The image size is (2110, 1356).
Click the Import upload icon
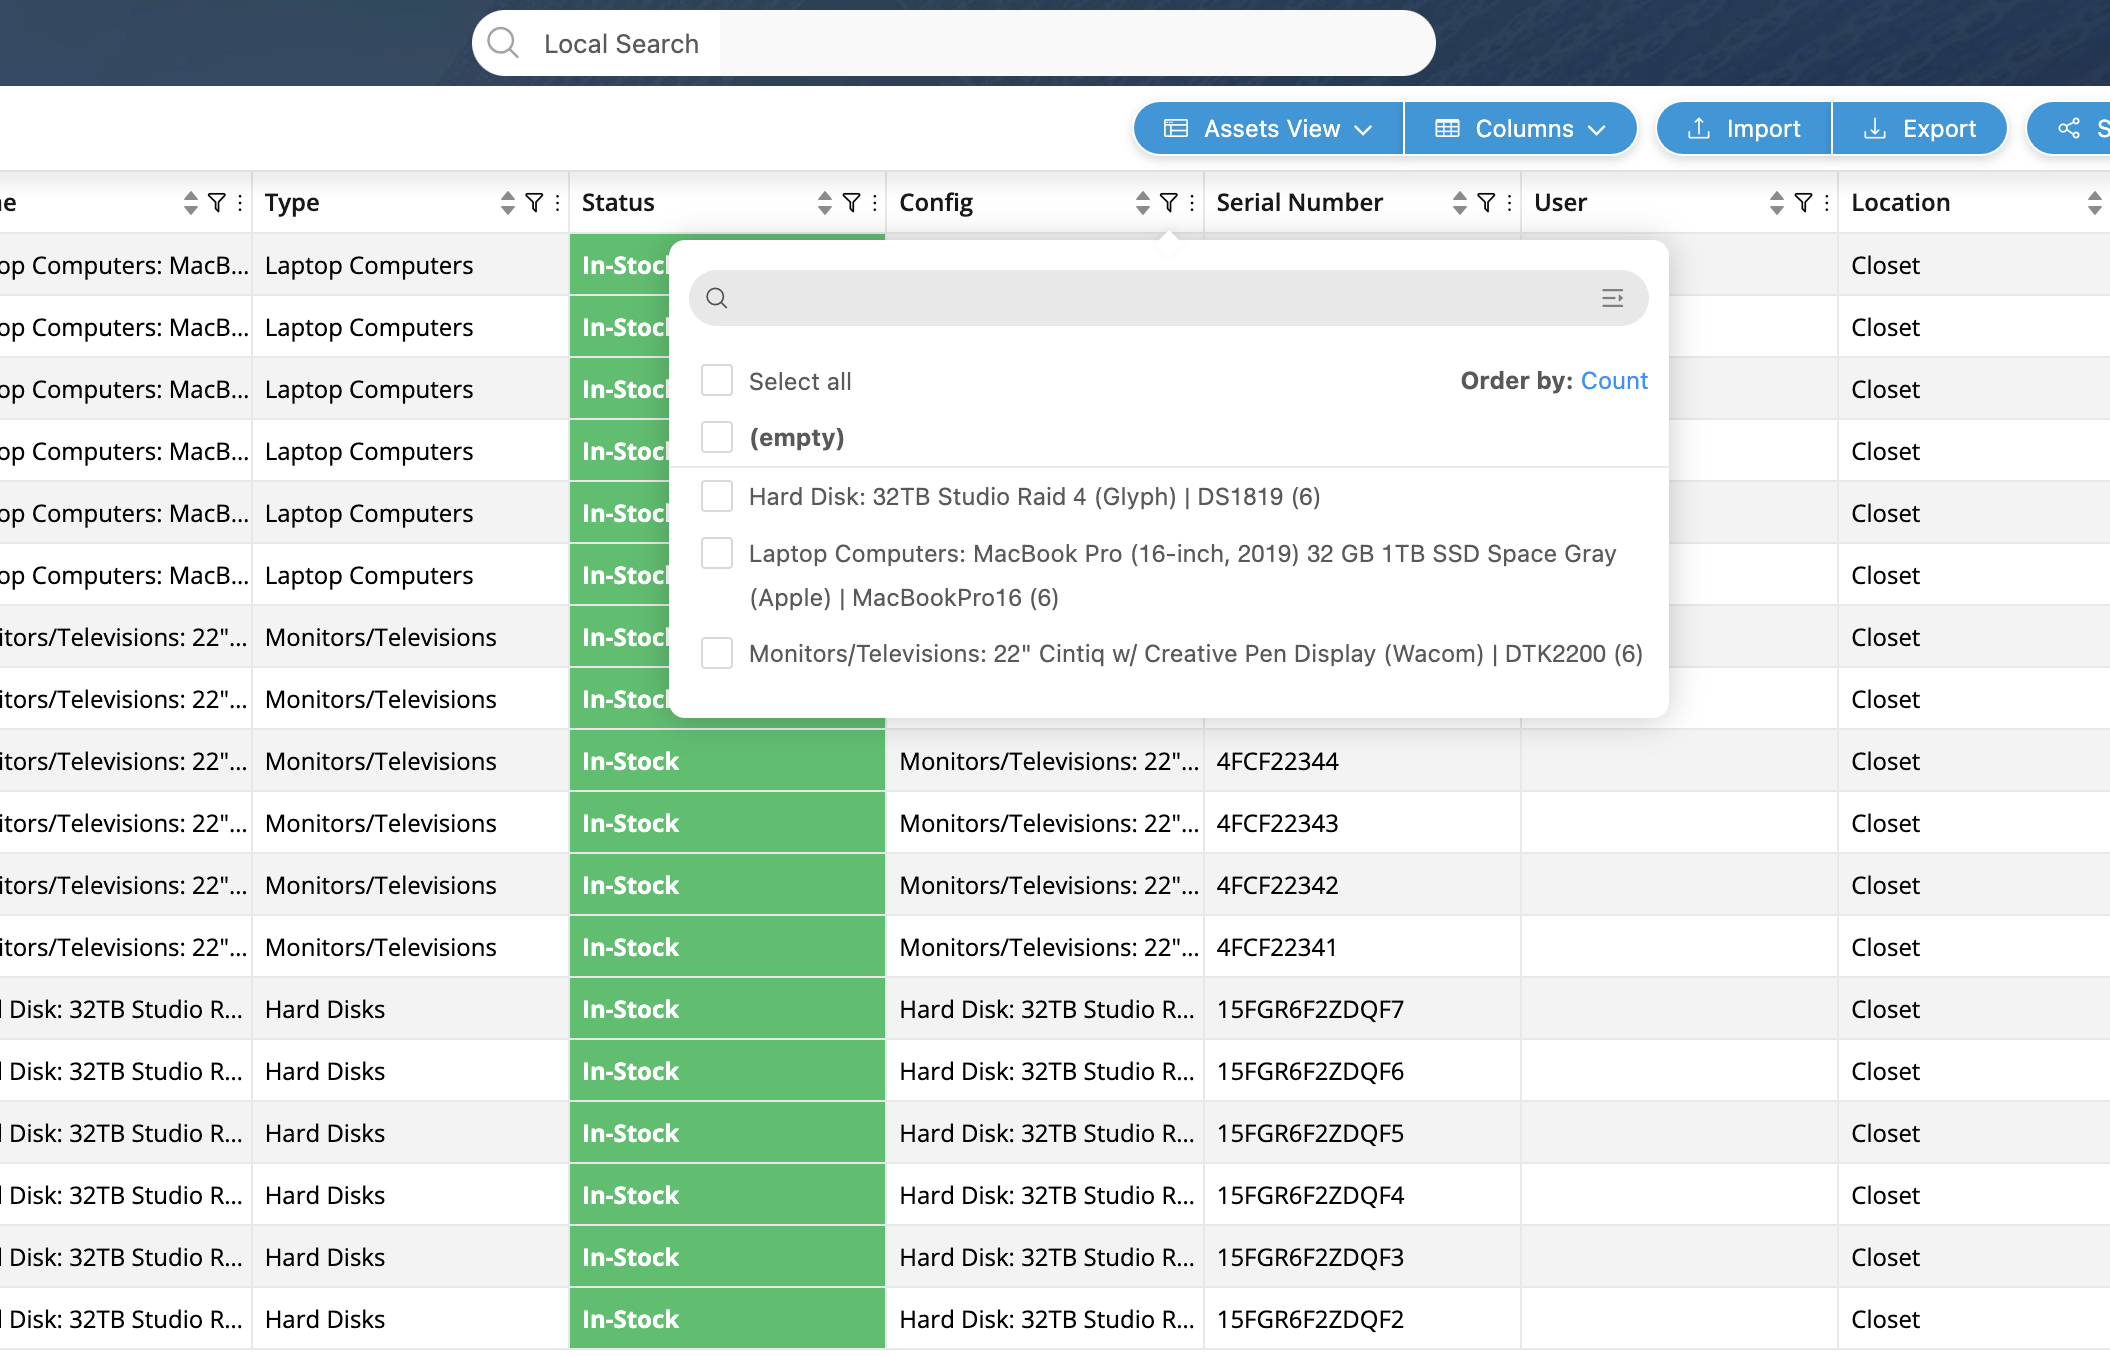tap(1700, 128)
